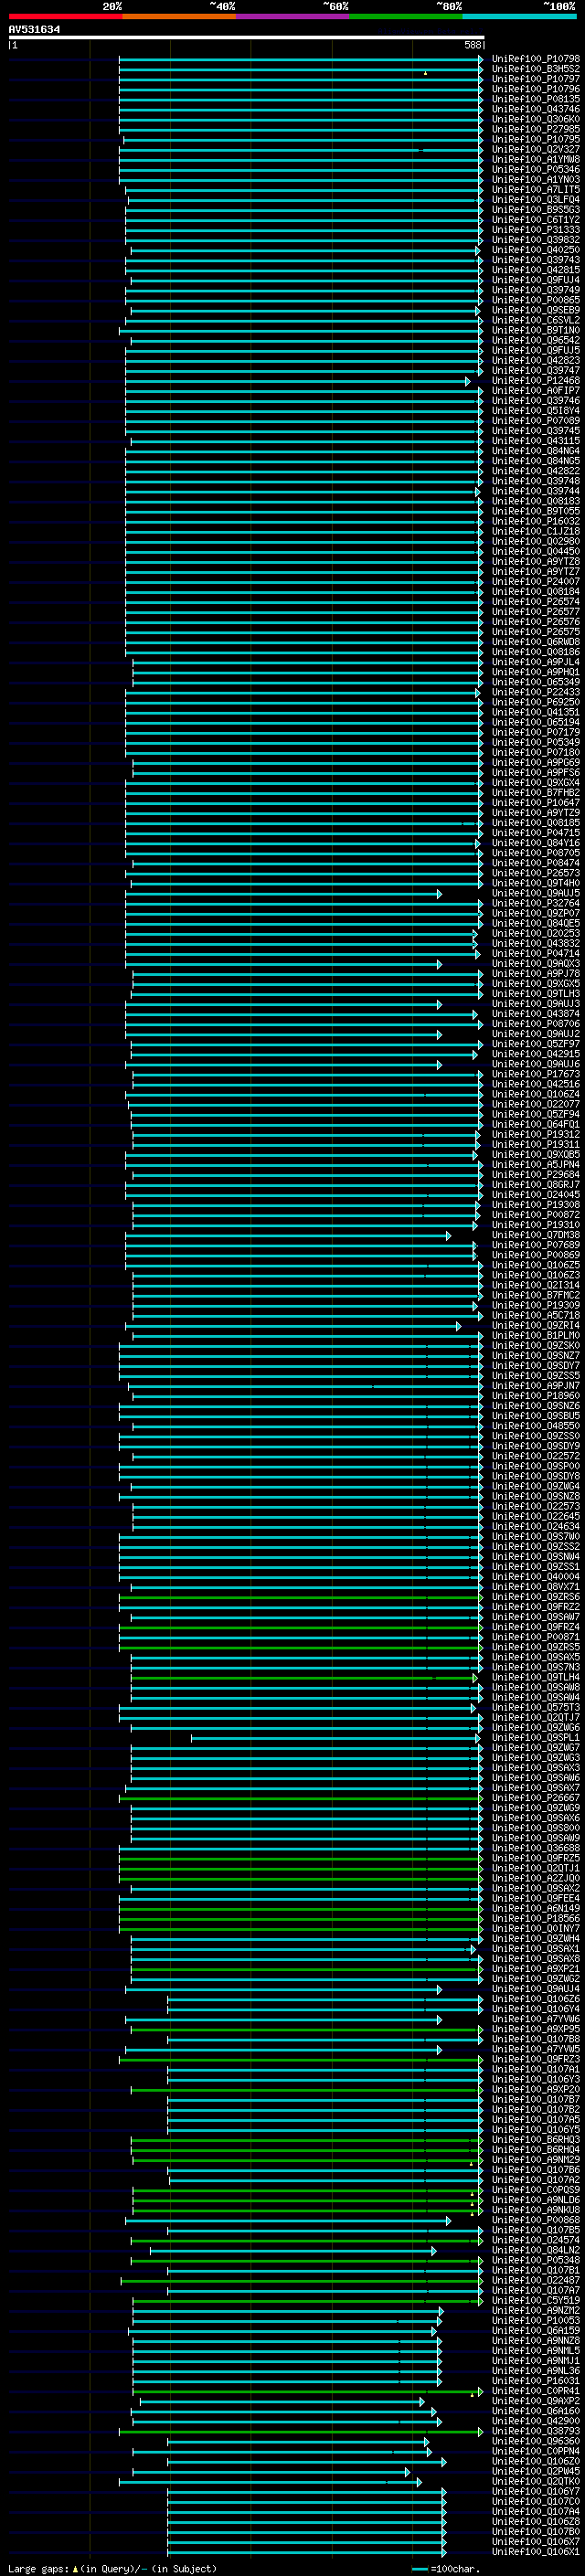Select the UniRef100_C1JZ18 label
The width and height of the screenshot is (585, 2576).
[x=536, y=532]
